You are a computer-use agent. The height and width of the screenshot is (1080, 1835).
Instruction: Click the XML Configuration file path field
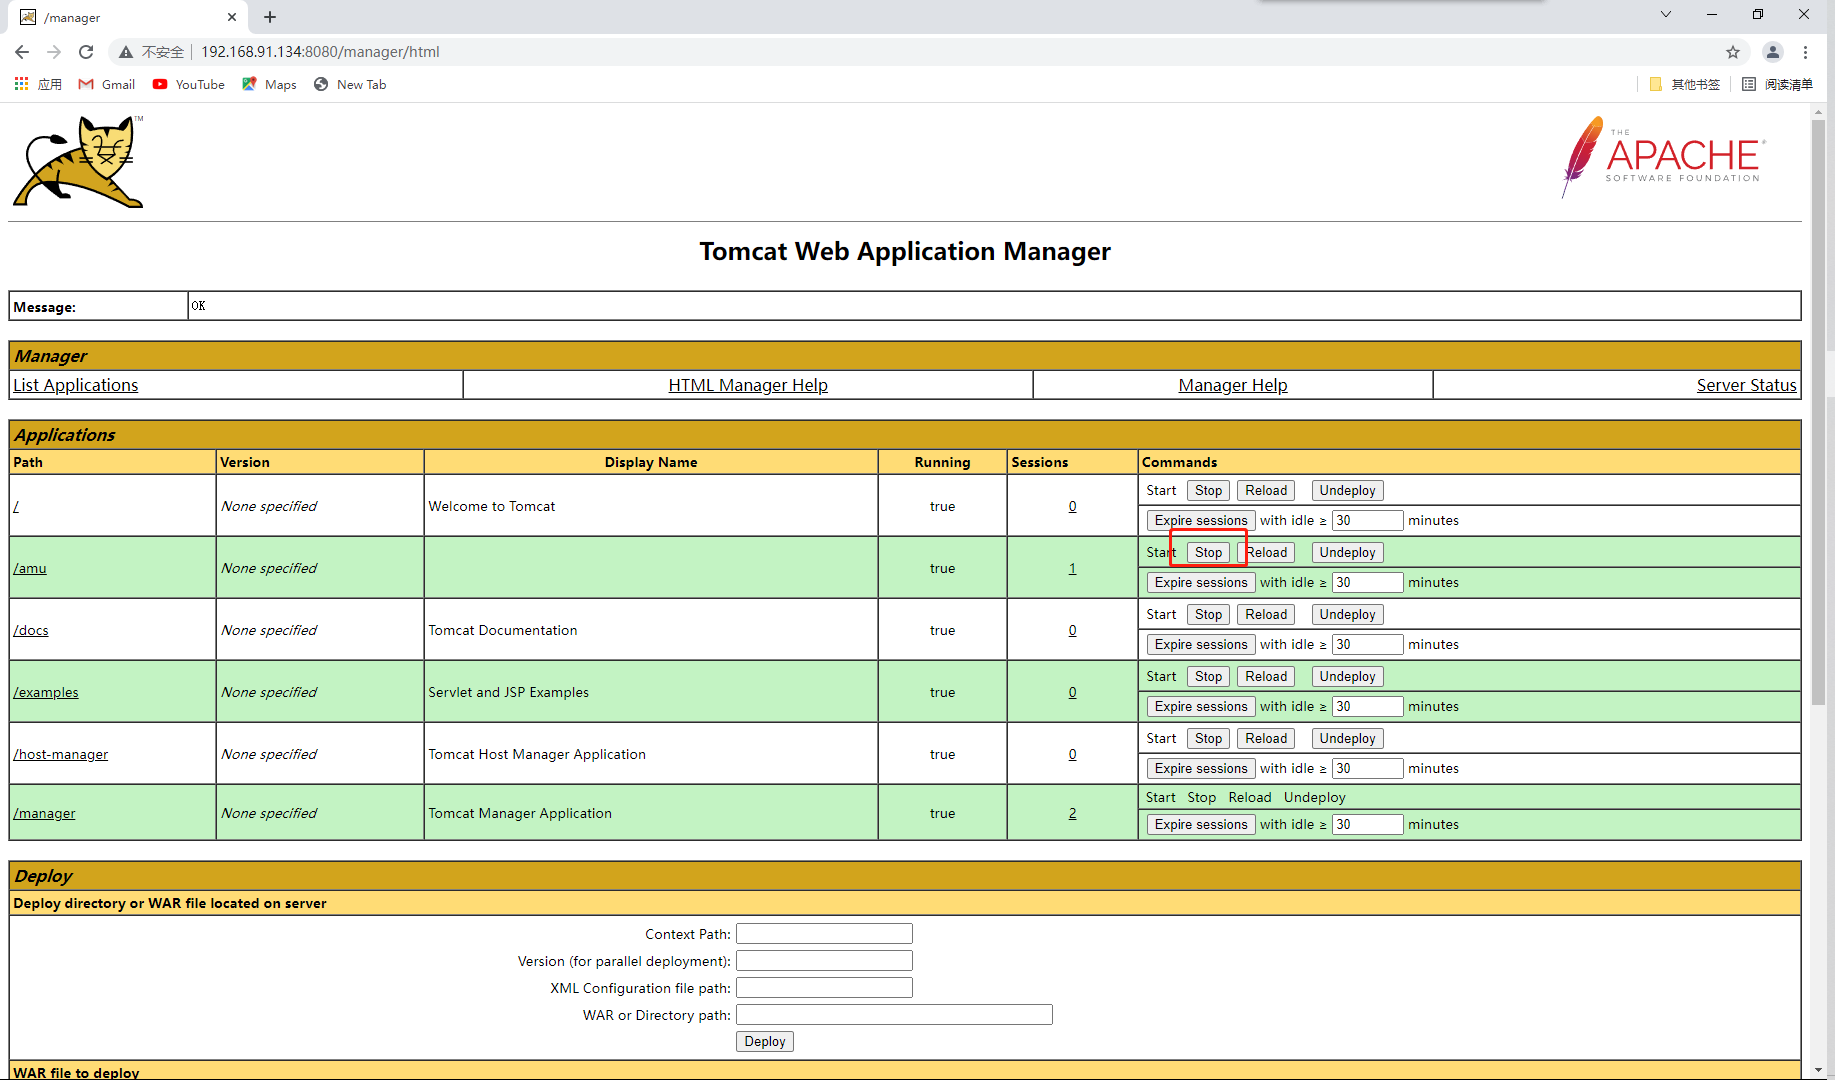(x=824, y=988)
